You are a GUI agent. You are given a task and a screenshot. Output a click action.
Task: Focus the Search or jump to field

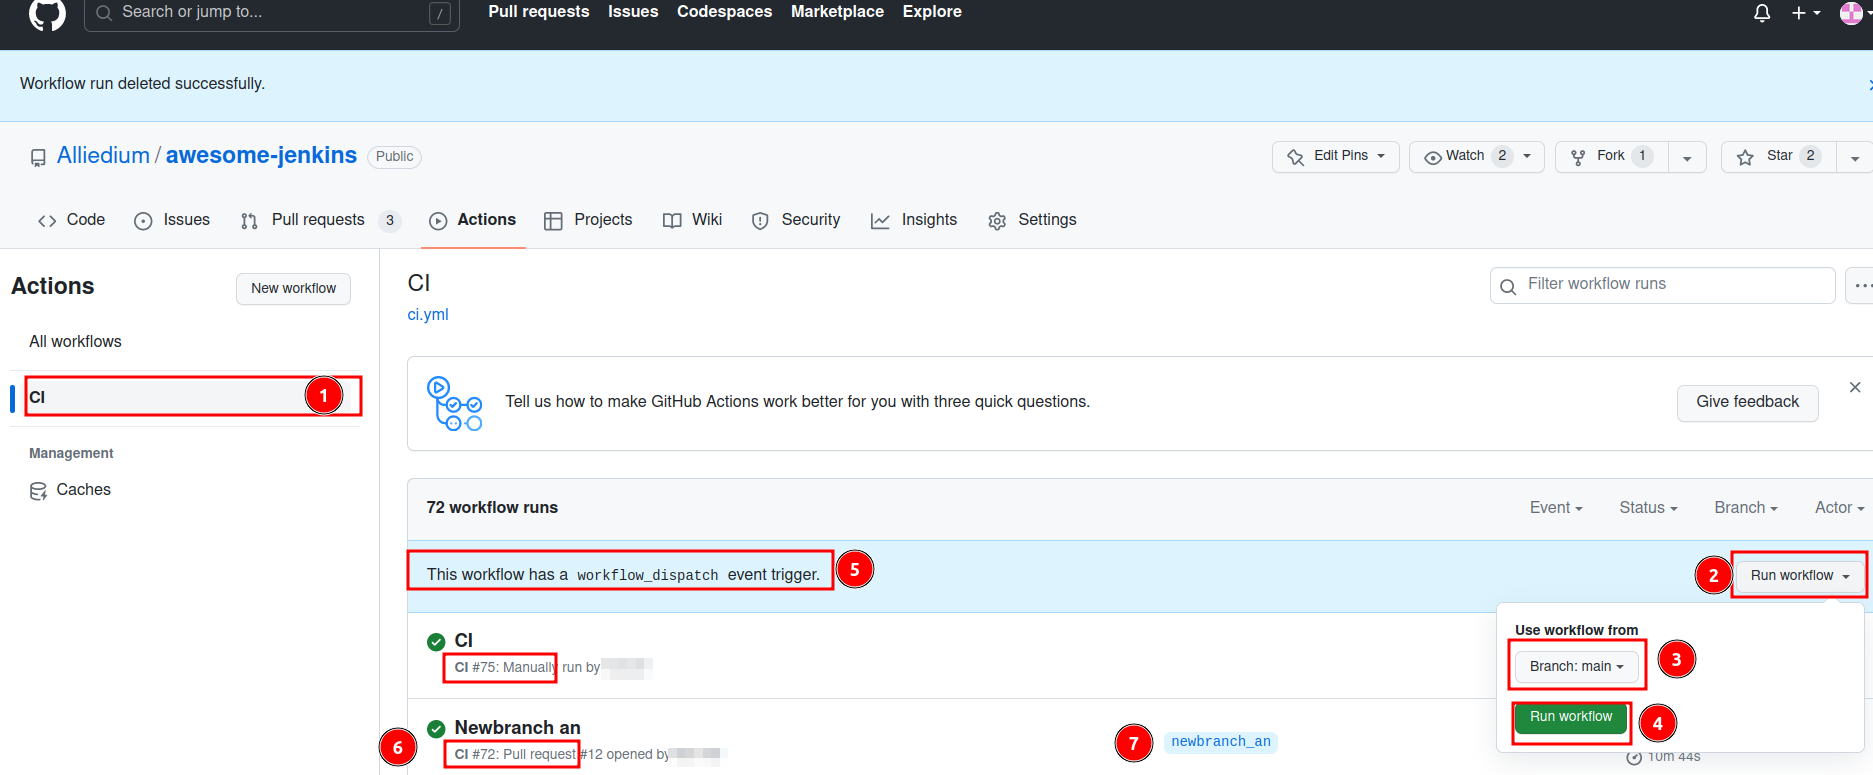272,13
